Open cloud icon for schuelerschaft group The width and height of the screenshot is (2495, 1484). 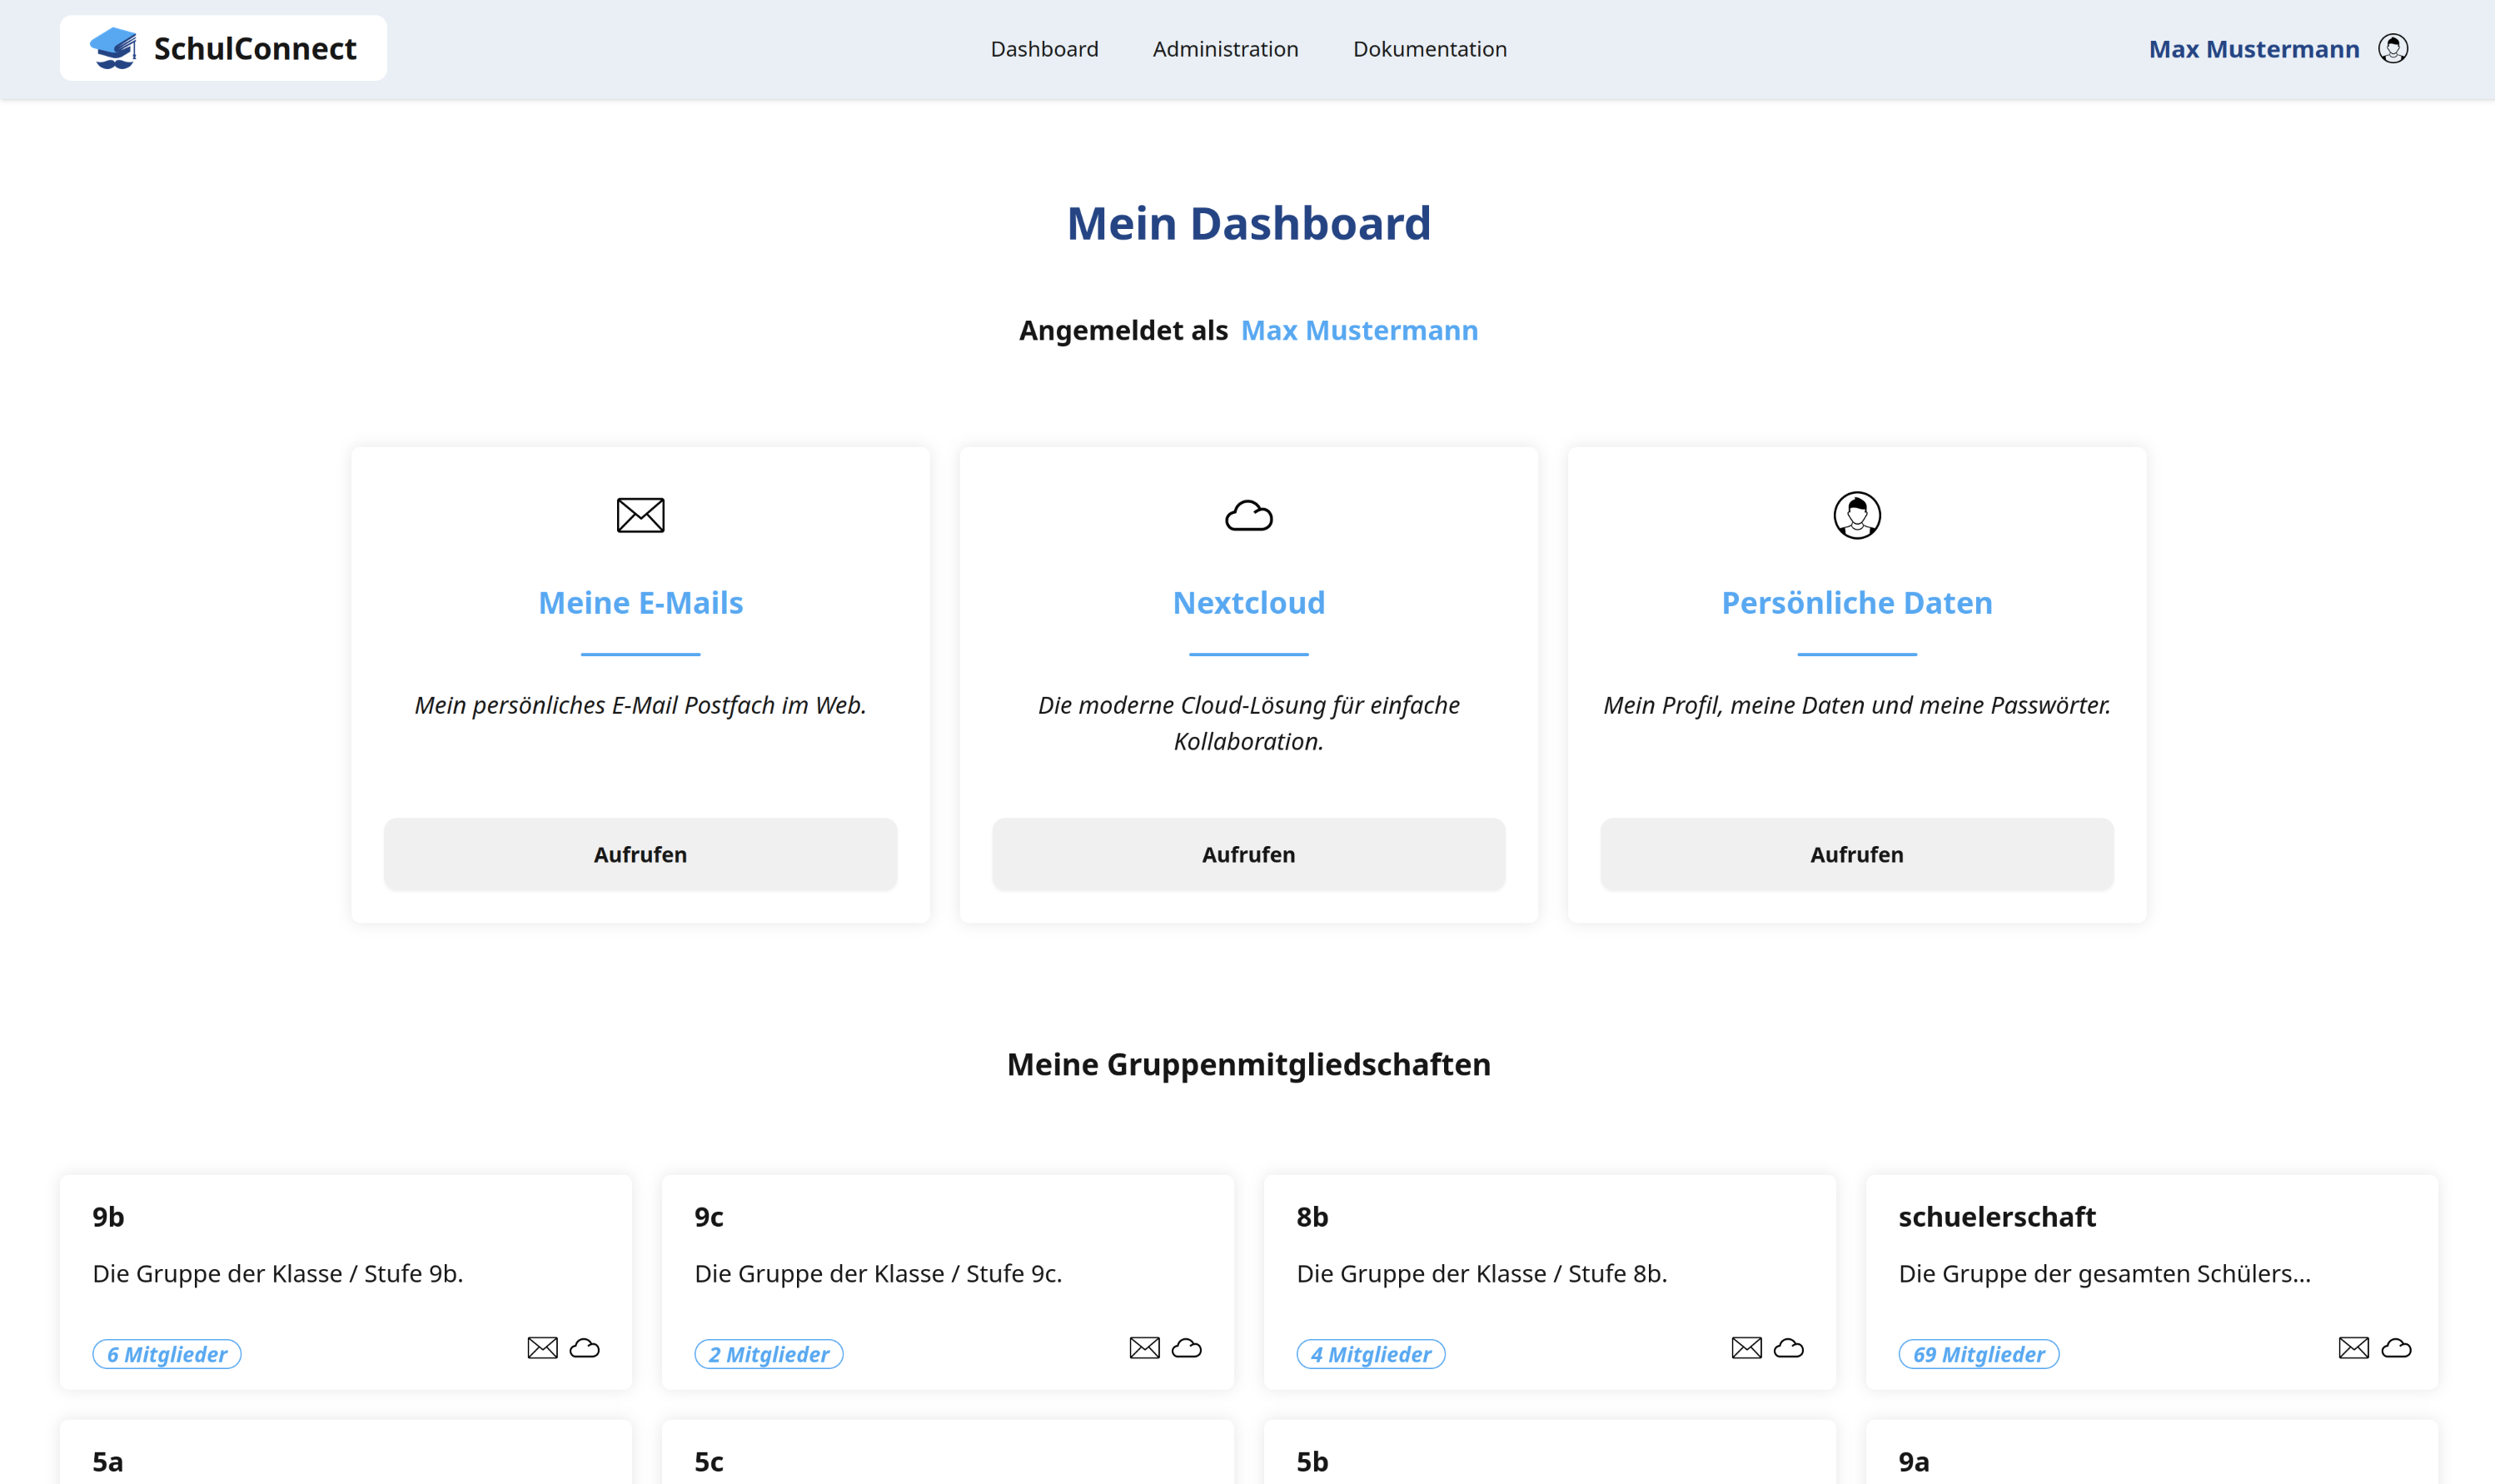click(2396, 1348)
